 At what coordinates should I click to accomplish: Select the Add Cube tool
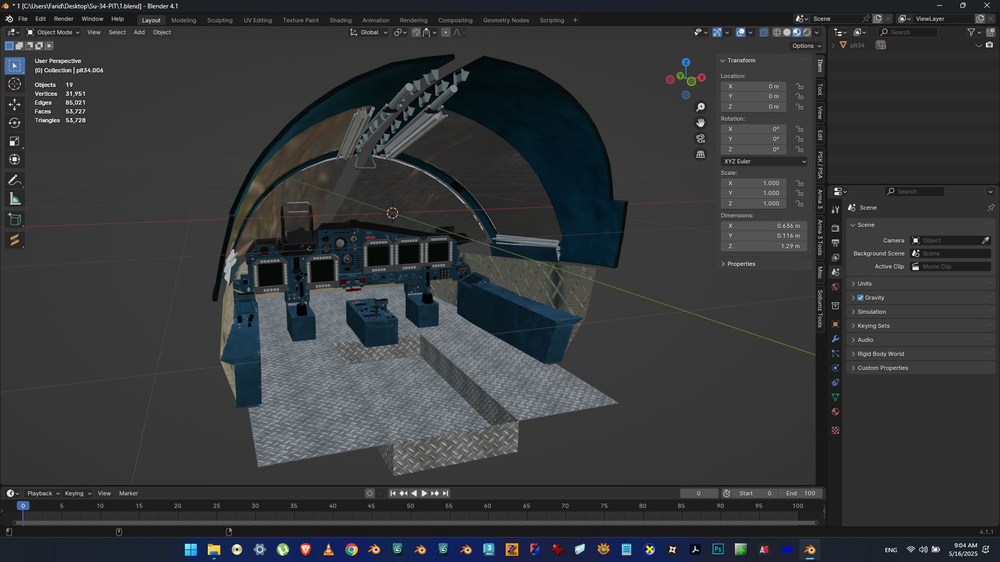click(x=15, y=220)
